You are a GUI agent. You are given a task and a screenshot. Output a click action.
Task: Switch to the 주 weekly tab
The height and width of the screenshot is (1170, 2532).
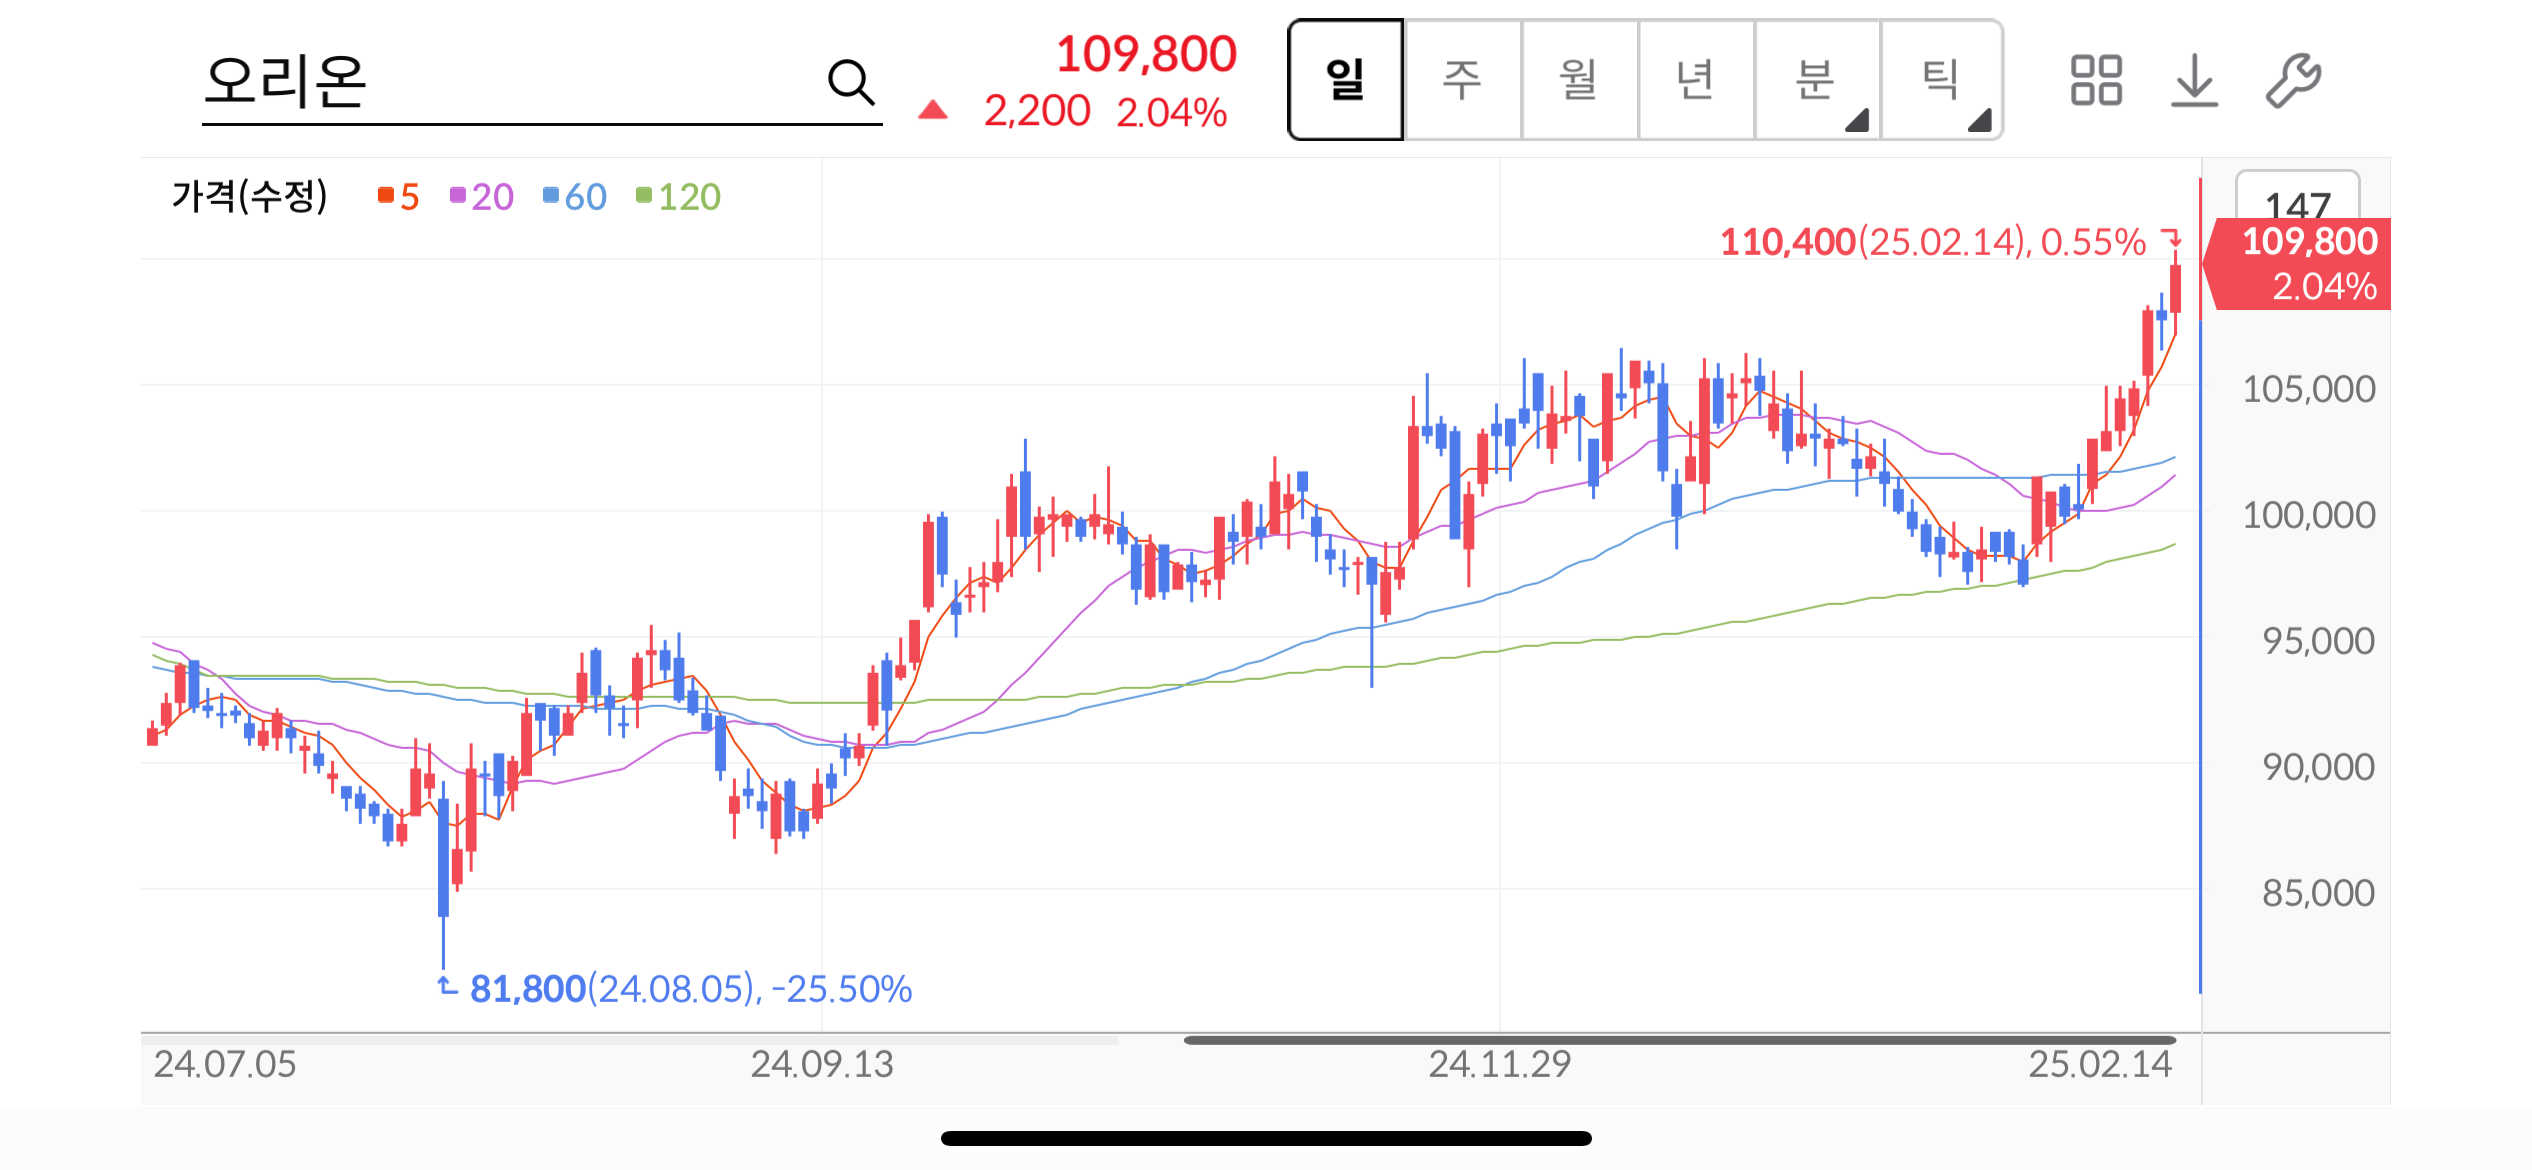coord(1461,80)
